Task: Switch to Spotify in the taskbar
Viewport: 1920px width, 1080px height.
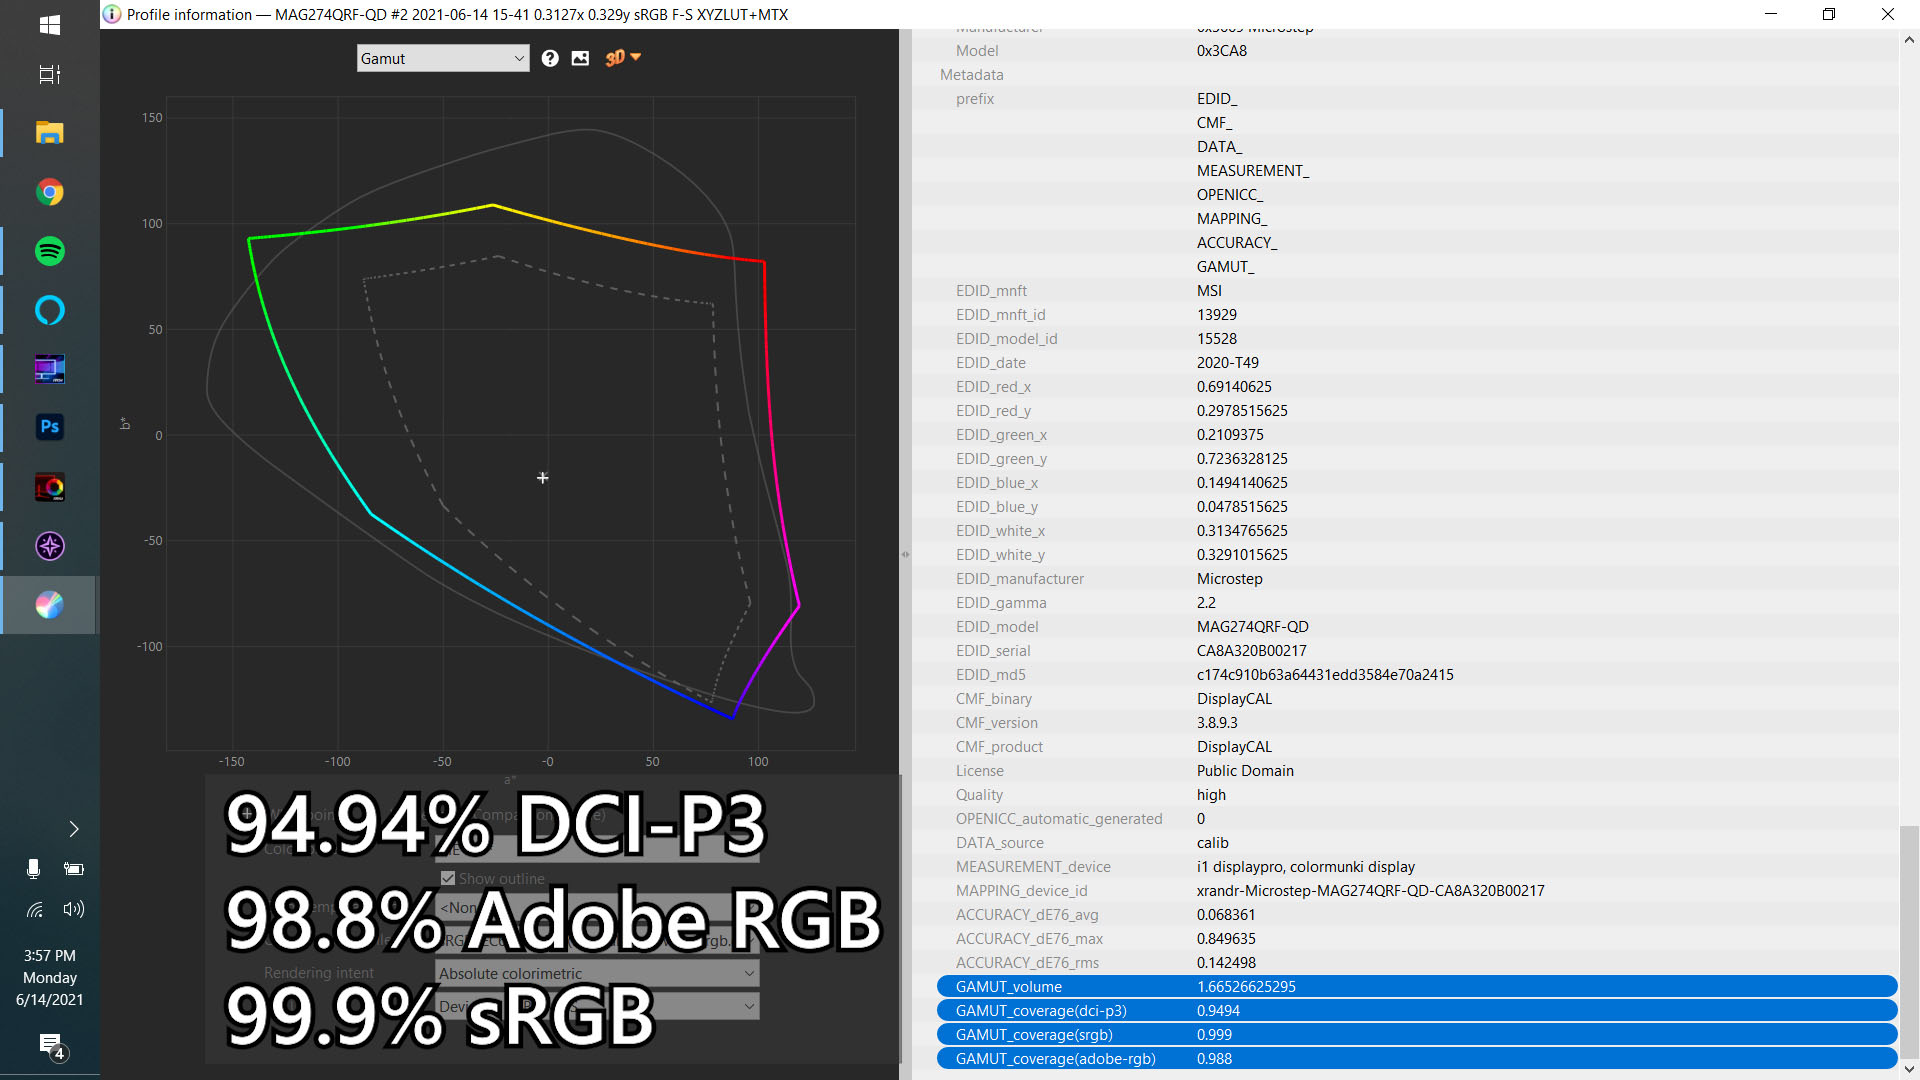Action: [50, 251]
